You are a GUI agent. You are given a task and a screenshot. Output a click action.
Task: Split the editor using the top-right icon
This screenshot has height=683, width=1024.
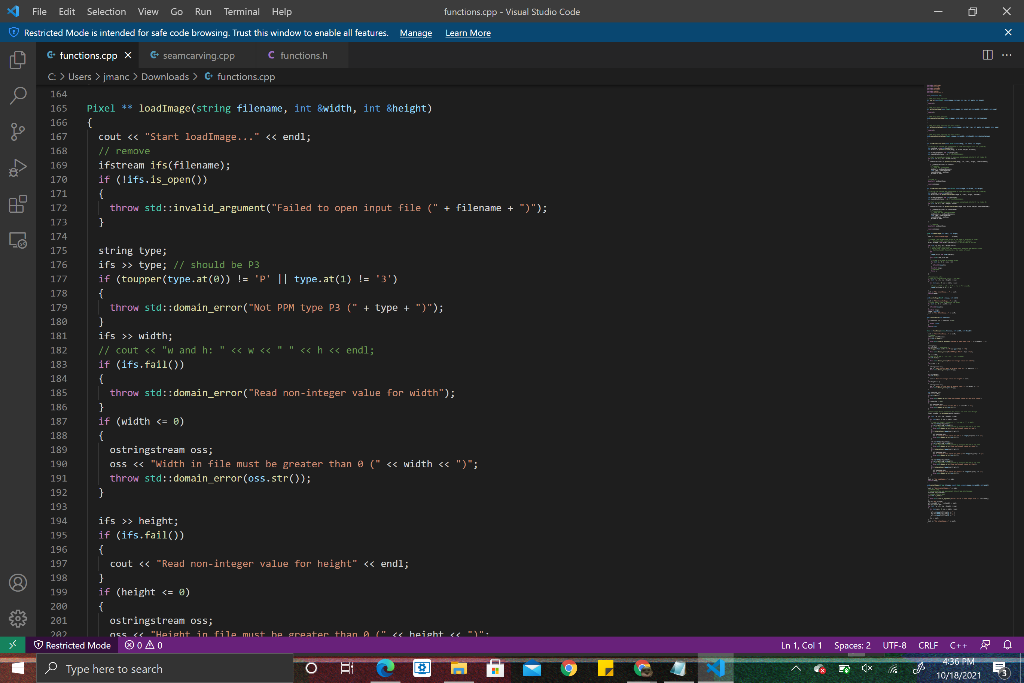(988, 56)
